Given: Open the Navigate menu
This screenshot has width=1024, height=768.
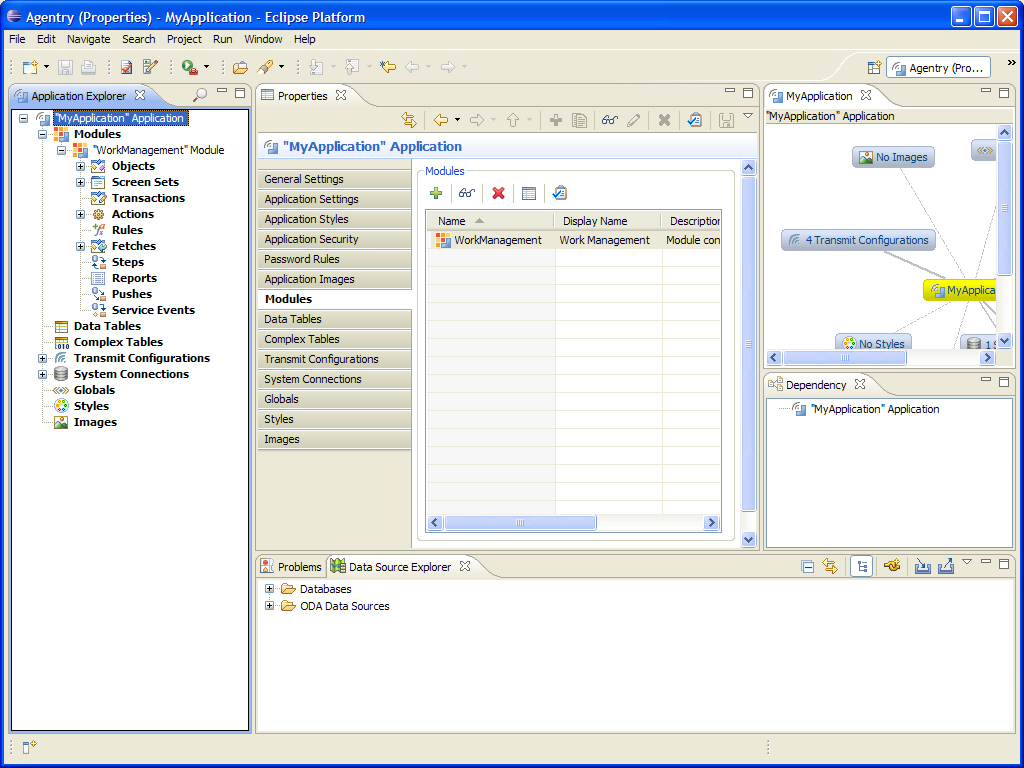Looking at the screenshot, I should tap(89, 39).
